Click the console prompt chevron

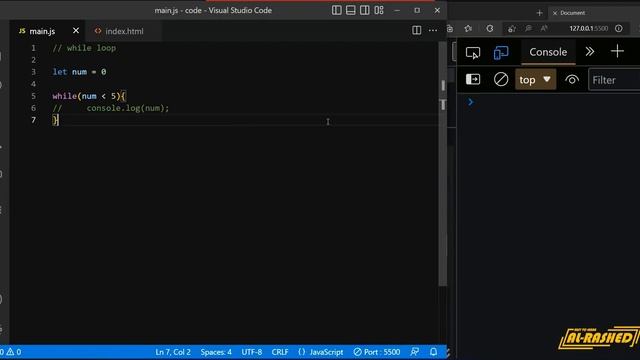click(x=470, y=102)
